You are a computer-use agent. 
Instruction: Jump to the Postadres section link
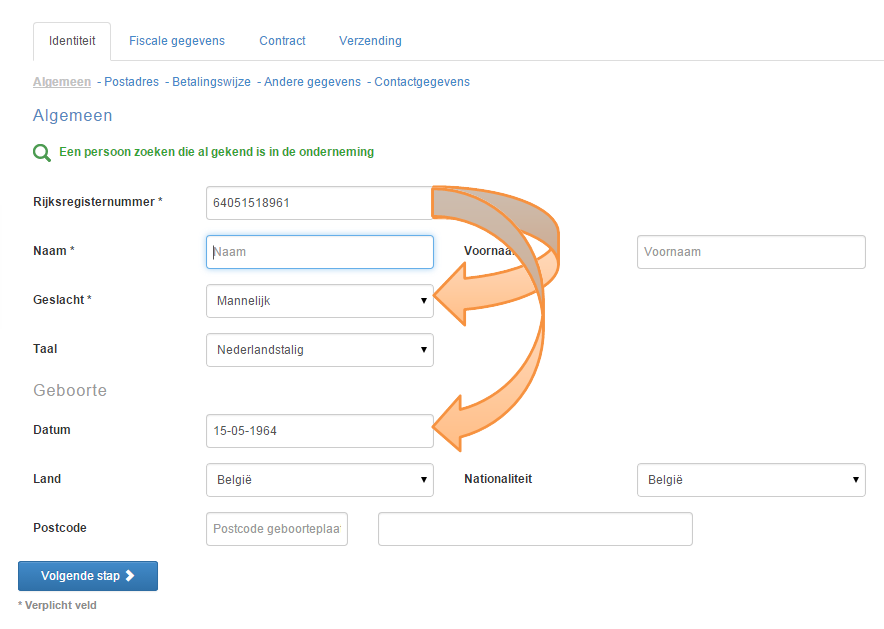131,82
